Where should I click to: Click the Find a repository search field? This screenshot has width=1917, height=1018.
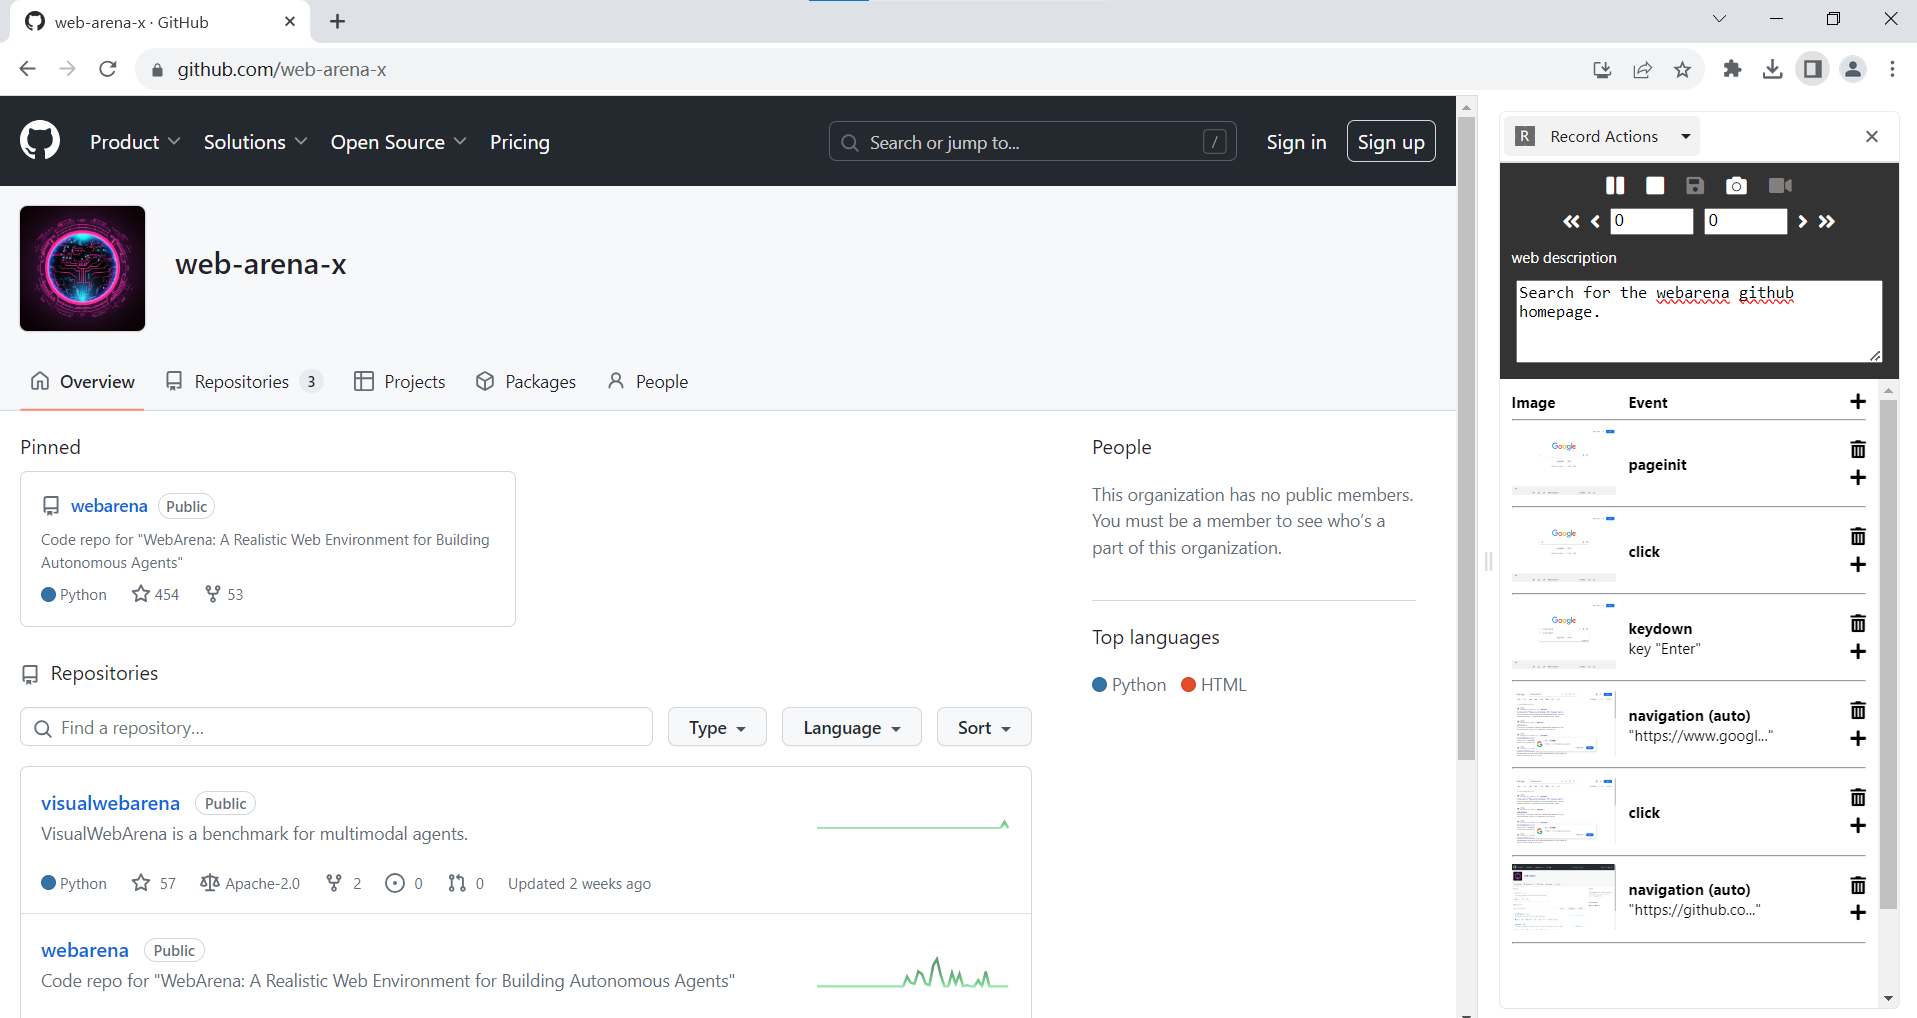[336, 727]
